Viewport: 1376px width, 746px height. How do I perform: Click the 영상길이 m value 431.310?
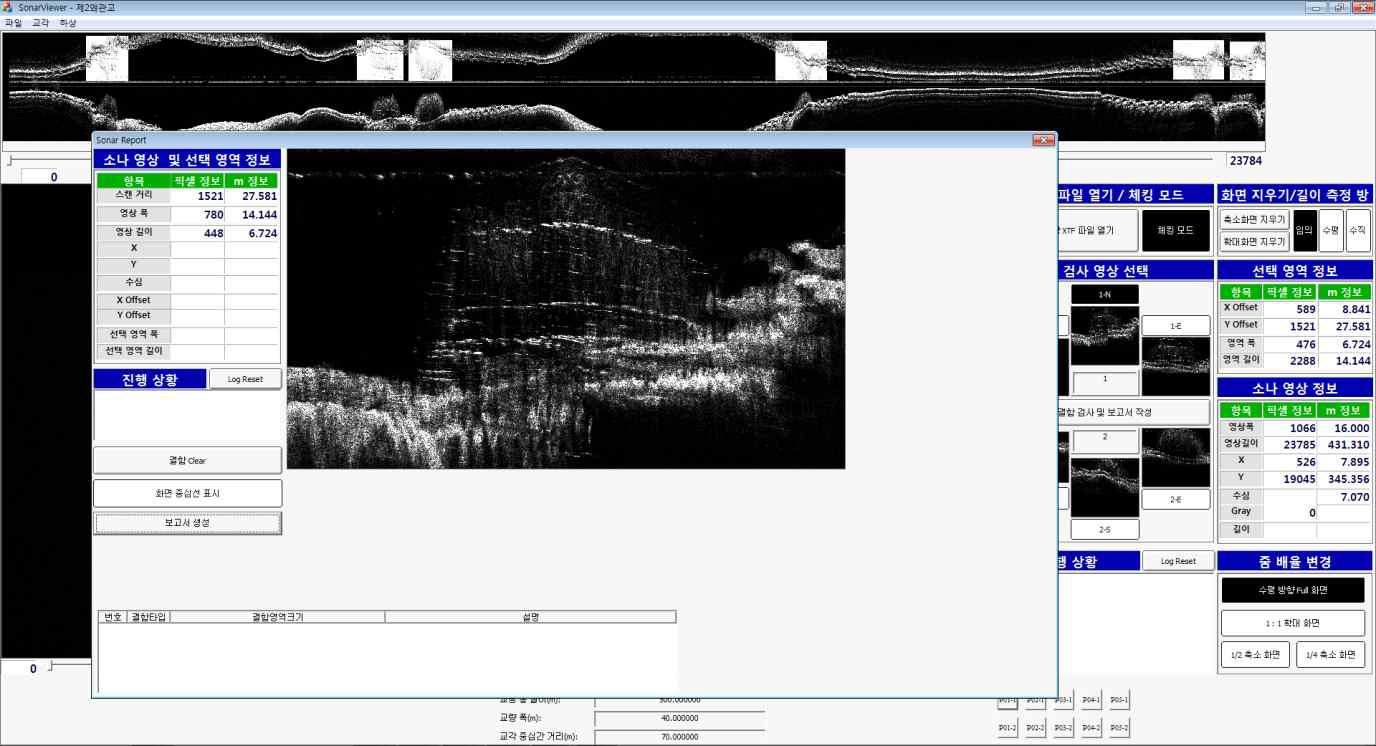coord(1343,444)
